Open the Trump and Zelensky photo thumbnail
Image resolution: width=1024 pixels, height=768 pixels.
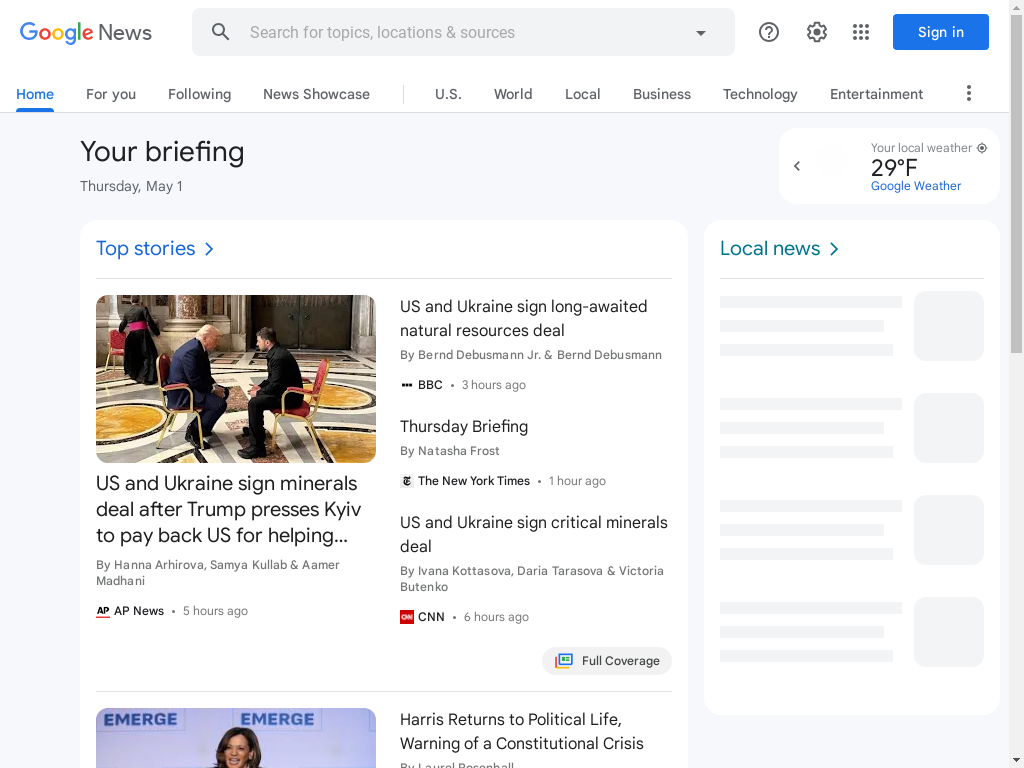pos(236,379)
